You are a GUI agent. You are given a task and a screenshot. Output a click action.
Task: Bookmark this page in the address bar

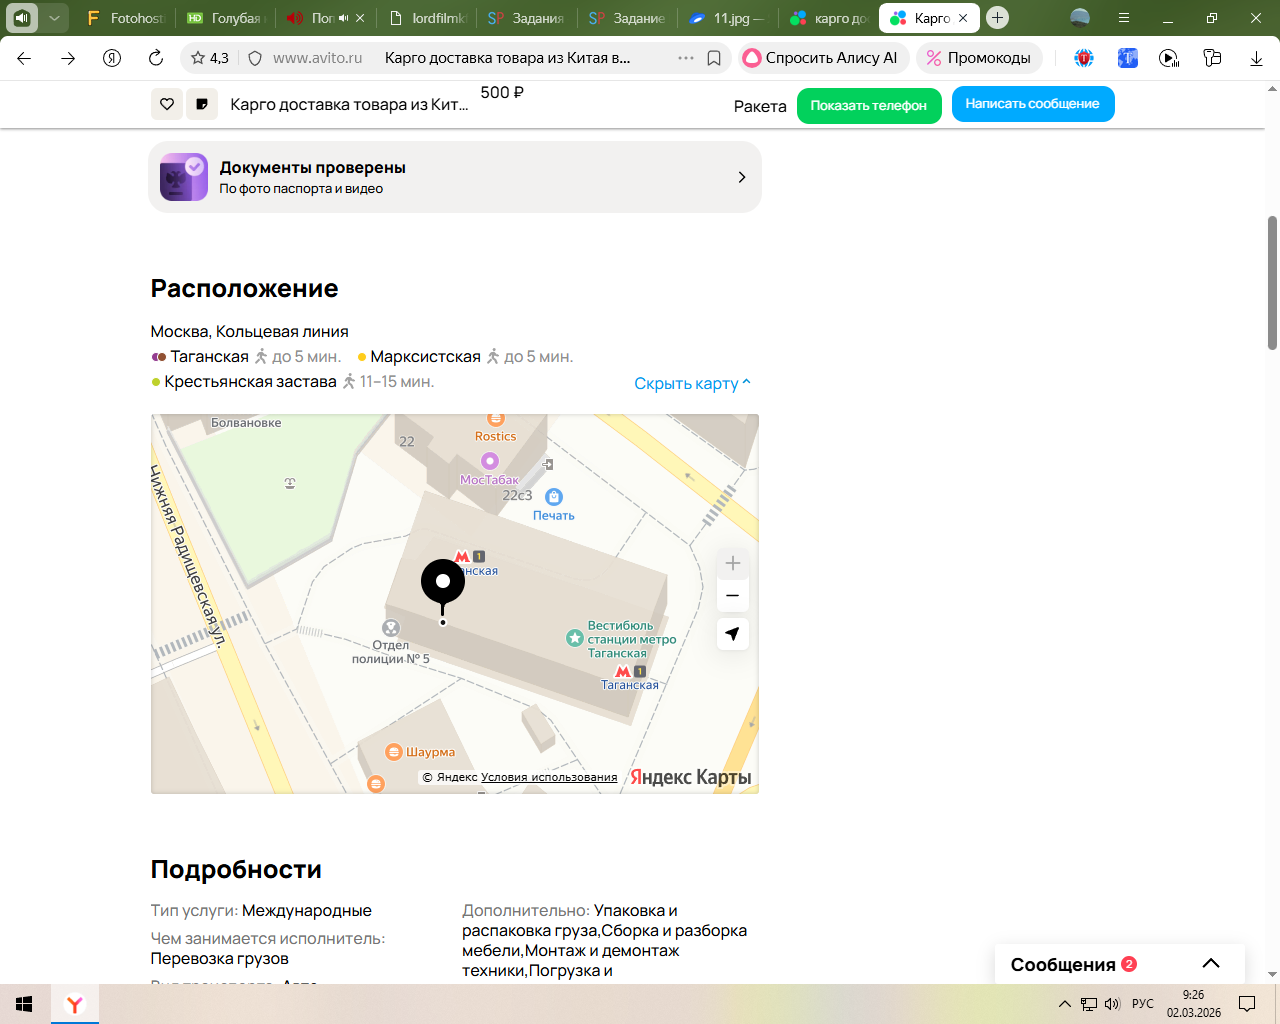tap(714, 58)
